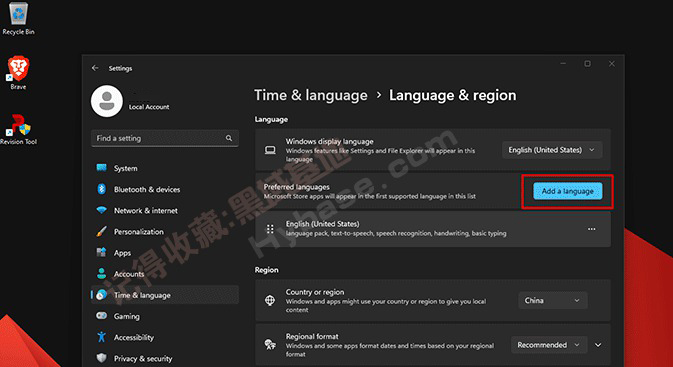Viewport: 673px width, 367px height.
Task: Expand the Regional format details chevron
Action: (598, 345)
